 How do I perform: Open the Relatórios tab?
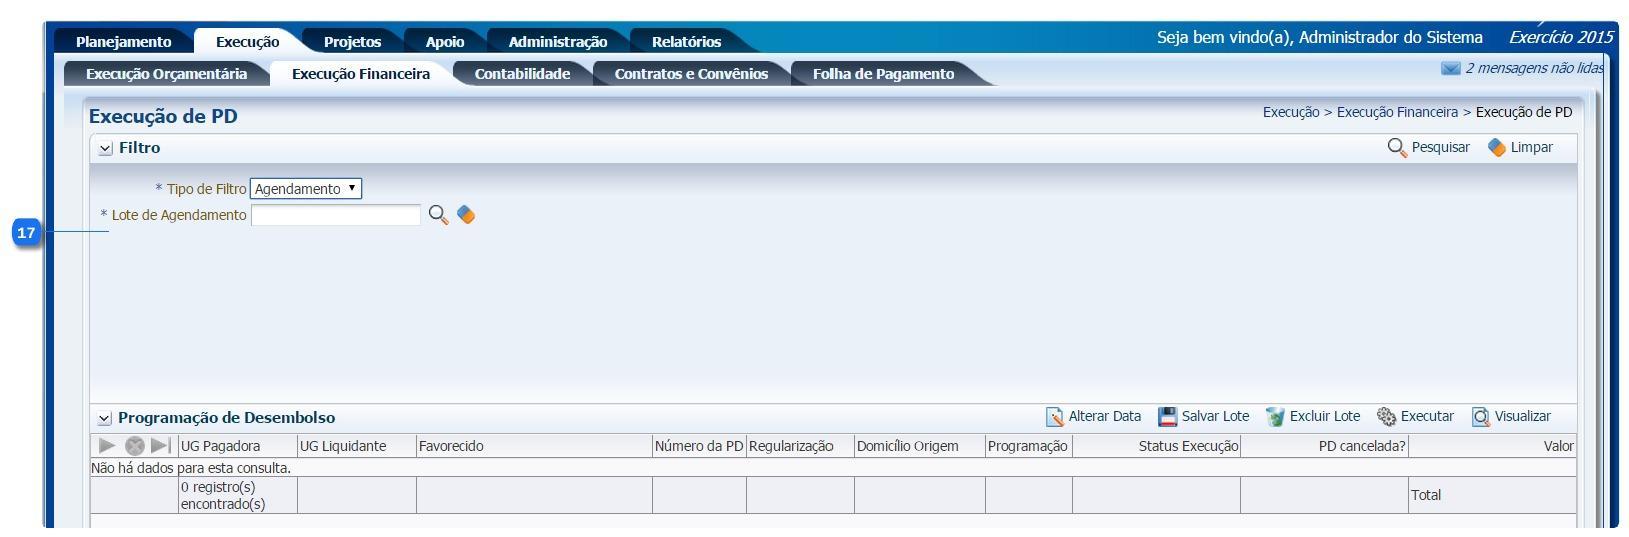click(x=686, y=42)
